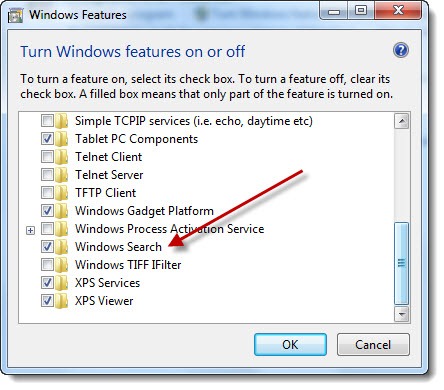The image size is (444, 390).
Task: Click the OK button
Action: coord(290,345)
